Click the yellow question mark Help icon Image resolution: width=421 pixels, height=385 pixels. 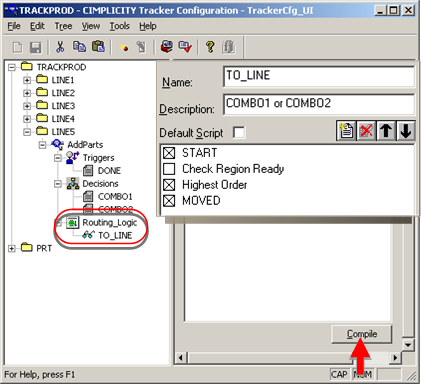(x=210, y=47)
